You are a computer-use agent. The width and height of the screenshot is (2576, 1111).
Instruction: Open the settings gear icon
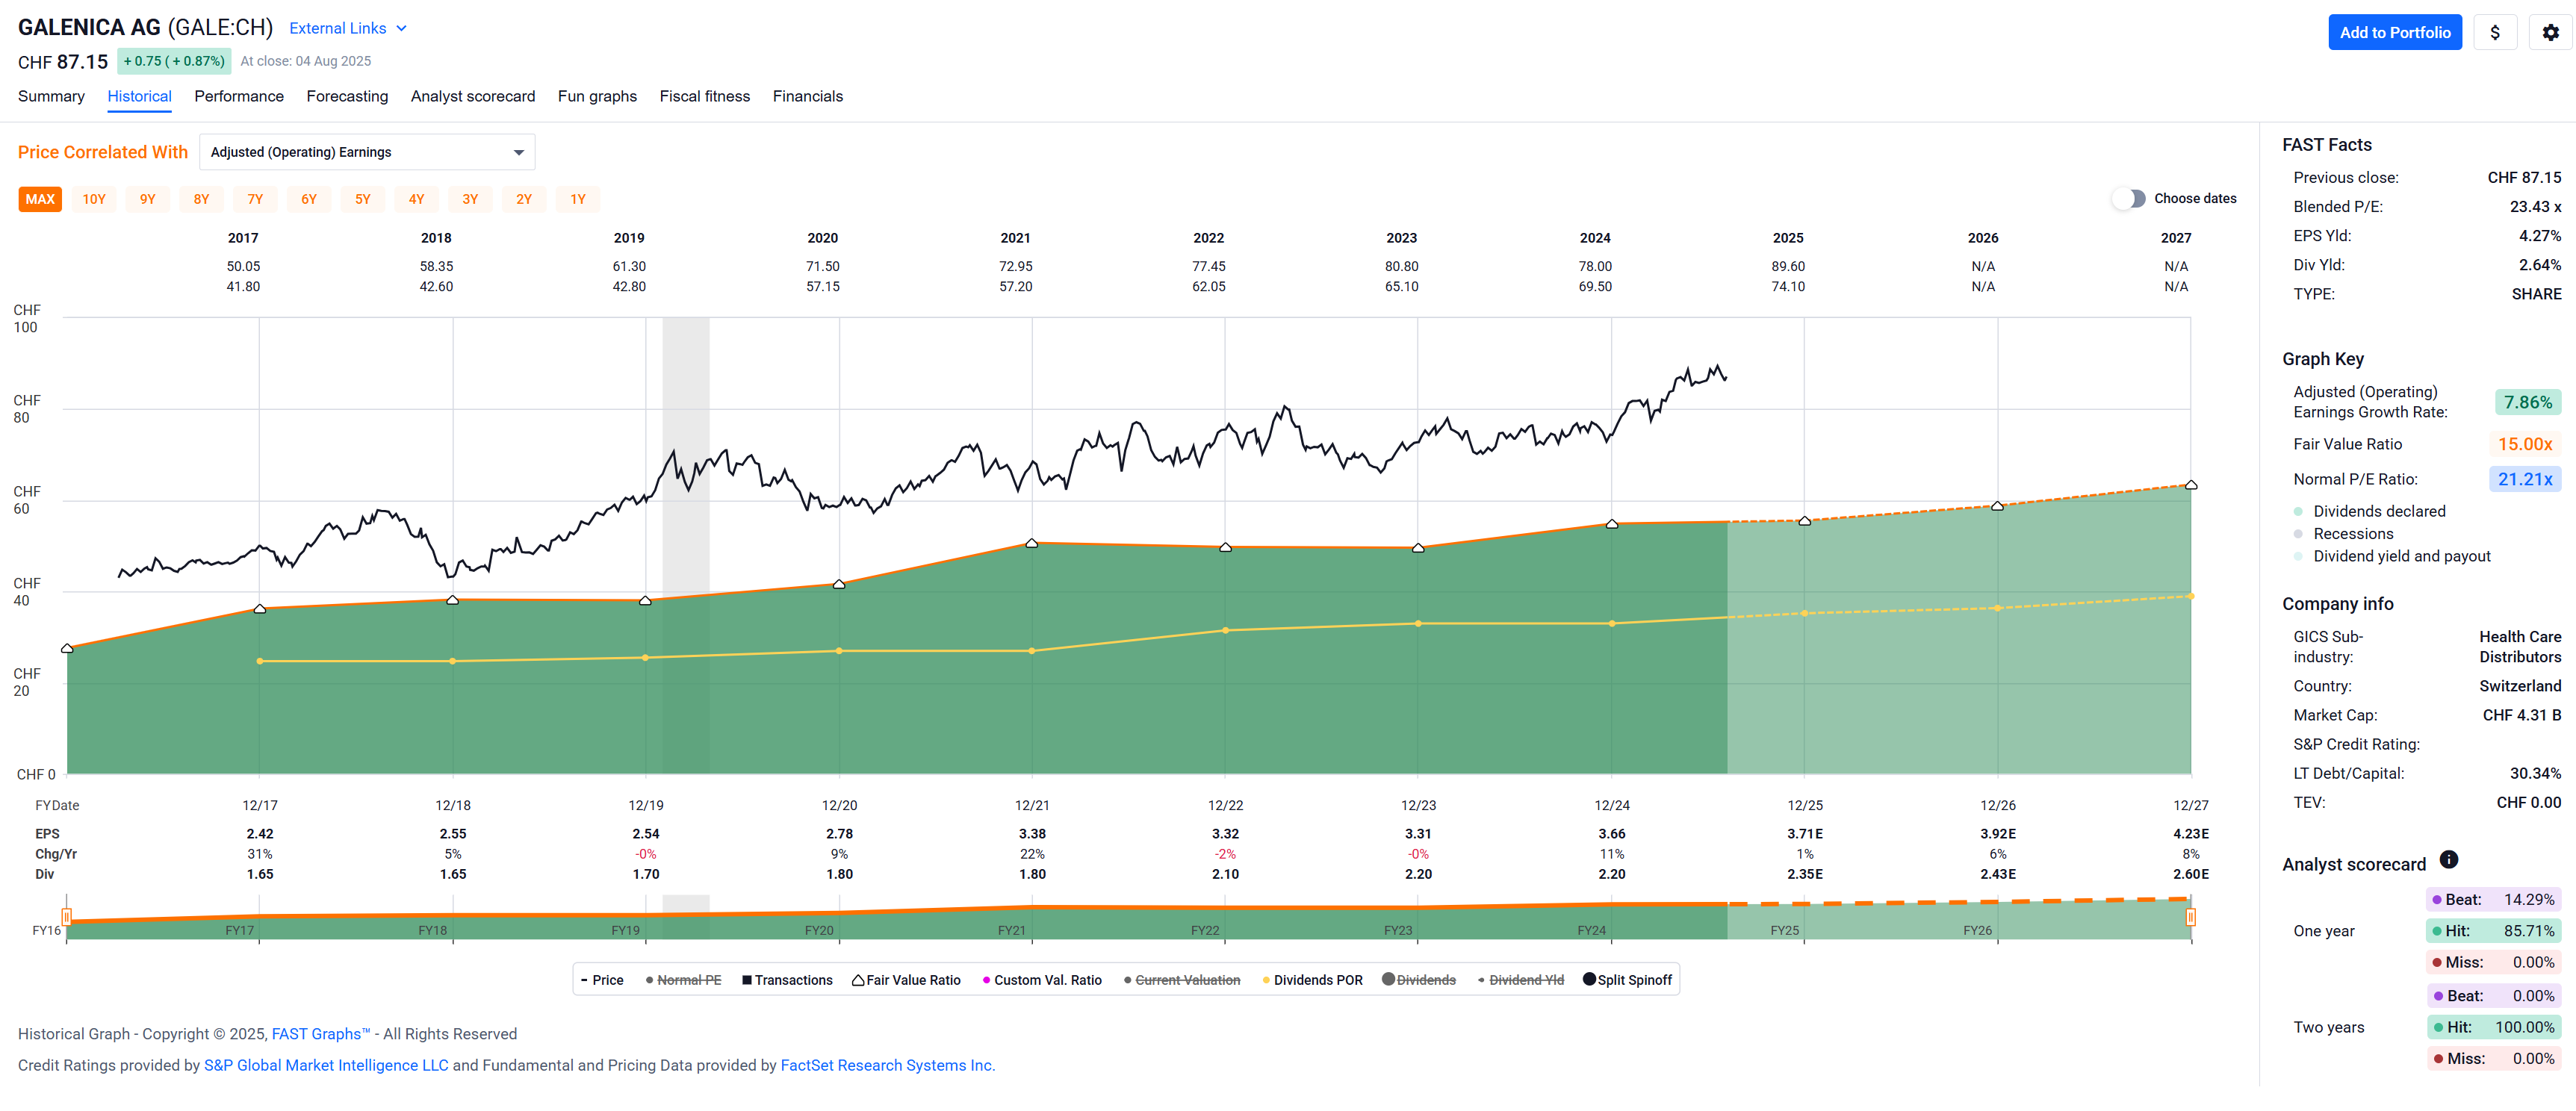(x=2550, y=32)
